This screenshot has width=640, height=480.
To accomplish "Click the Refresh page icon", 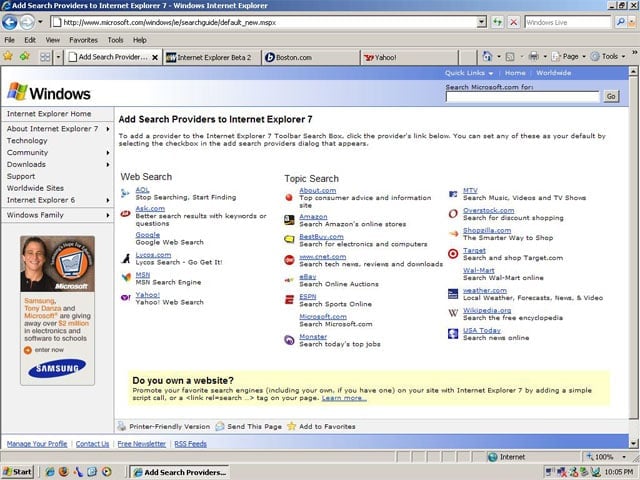I will 497,22.
